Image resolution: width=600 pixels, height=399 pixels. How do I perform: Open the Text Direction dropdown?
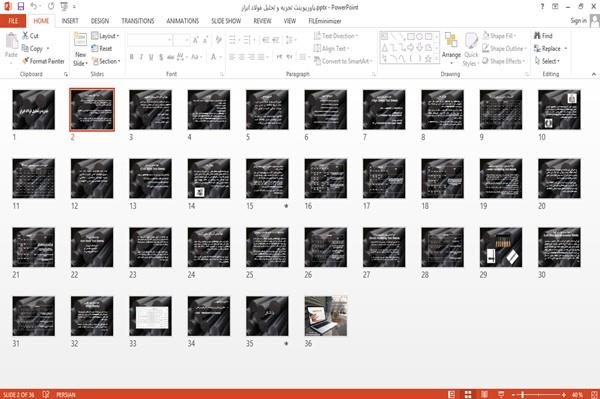click(x=336, y=36)
